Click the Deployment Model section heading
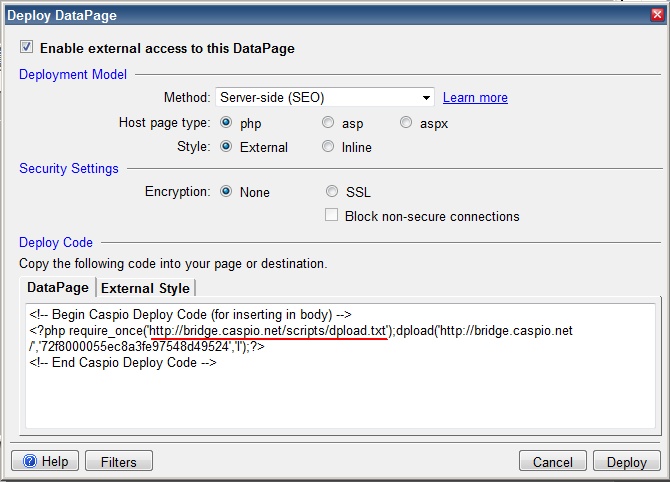Screen dimensions: 670x482 click(73, 74)
